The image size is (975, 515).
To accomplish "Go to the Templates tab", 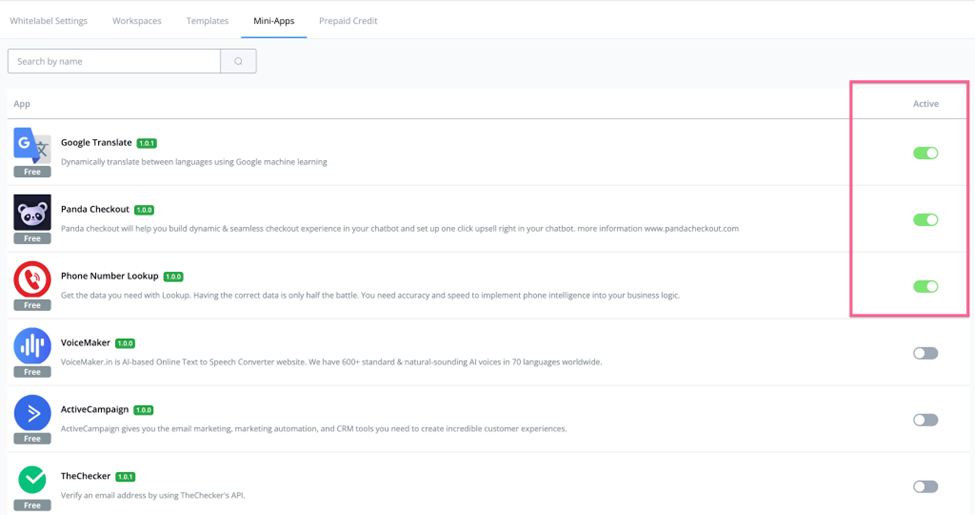I will 208,21.
